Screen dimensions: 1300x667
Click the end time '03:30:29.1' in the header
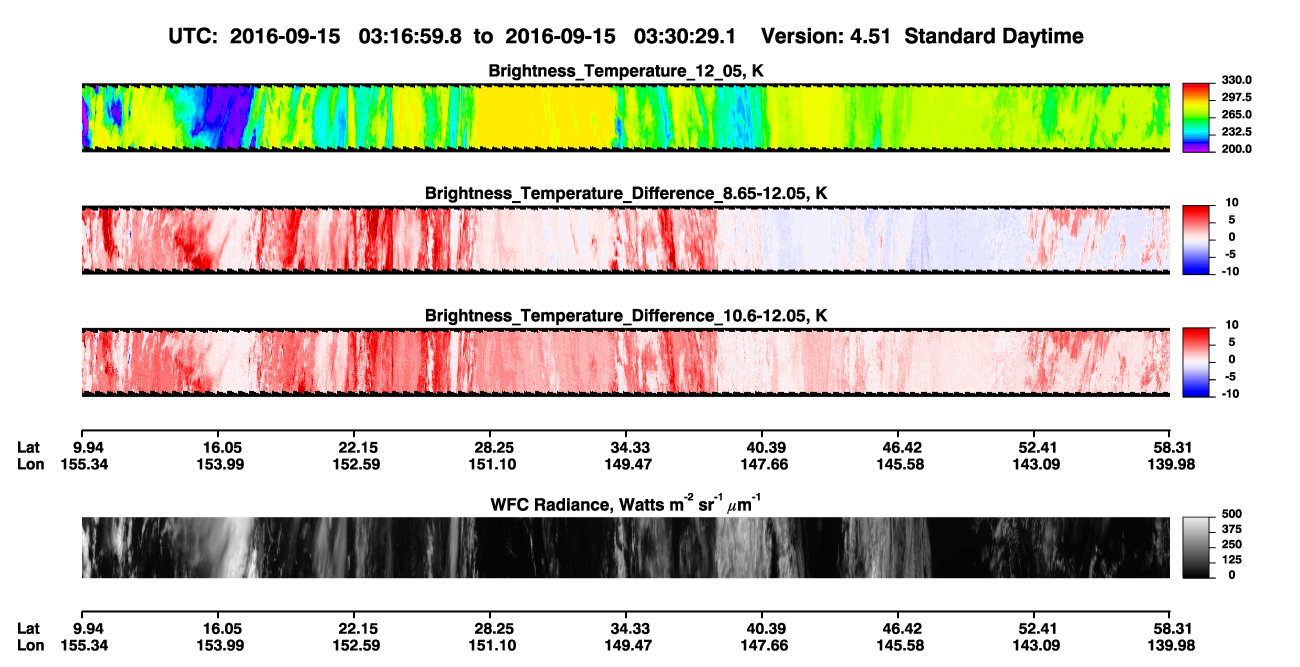(686, 36)
